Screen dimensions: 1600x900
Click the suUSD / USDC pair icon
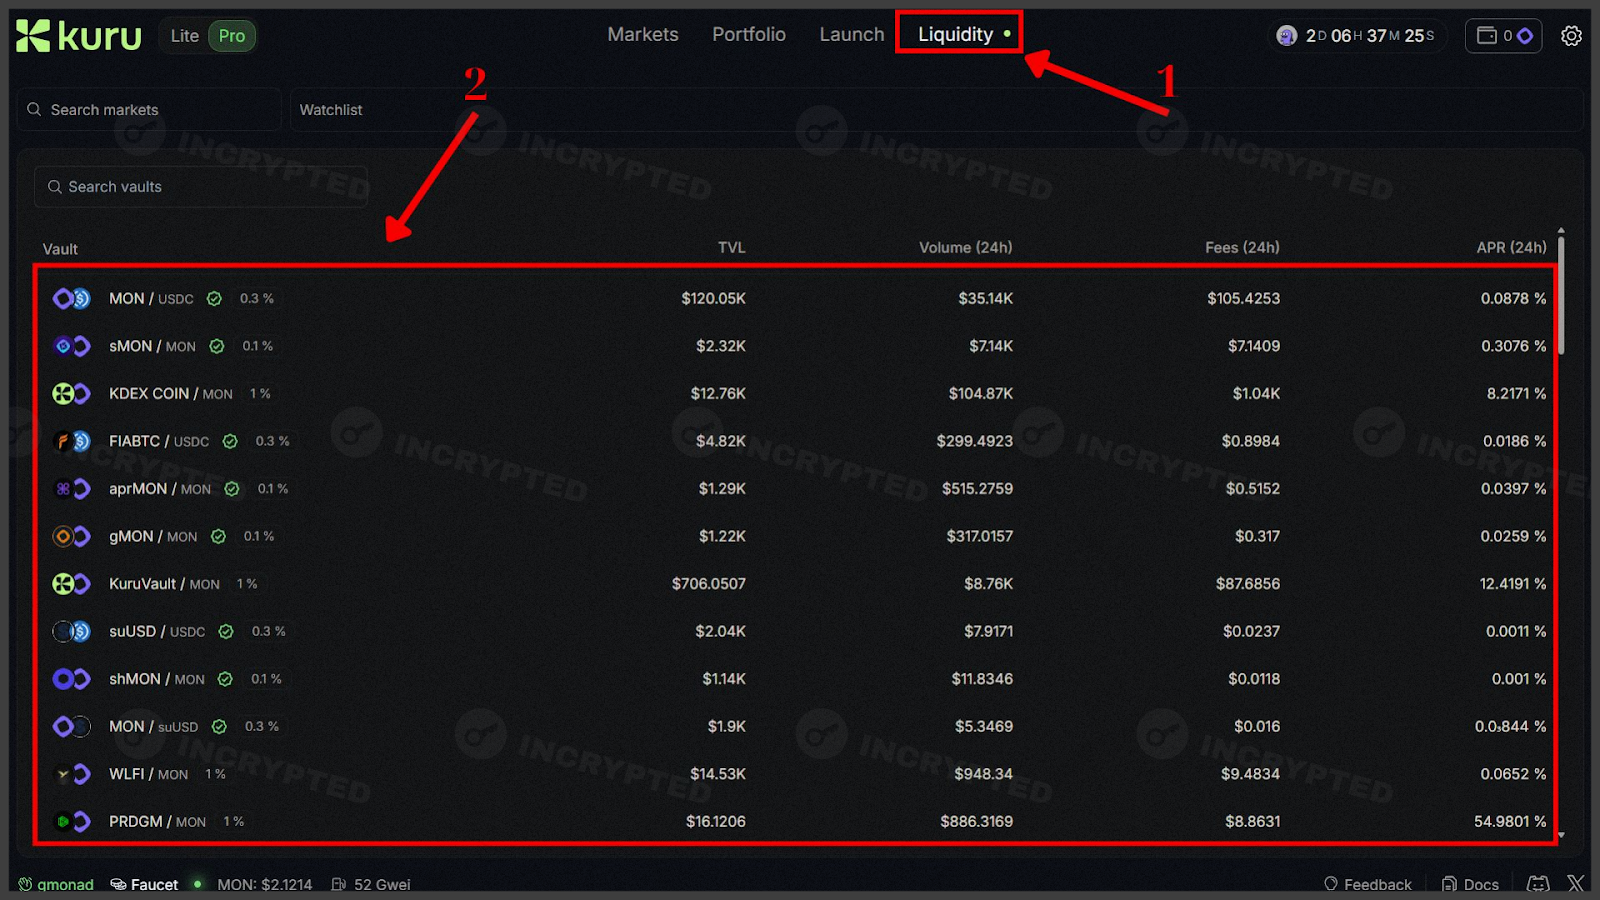click(x=72, y=631)
